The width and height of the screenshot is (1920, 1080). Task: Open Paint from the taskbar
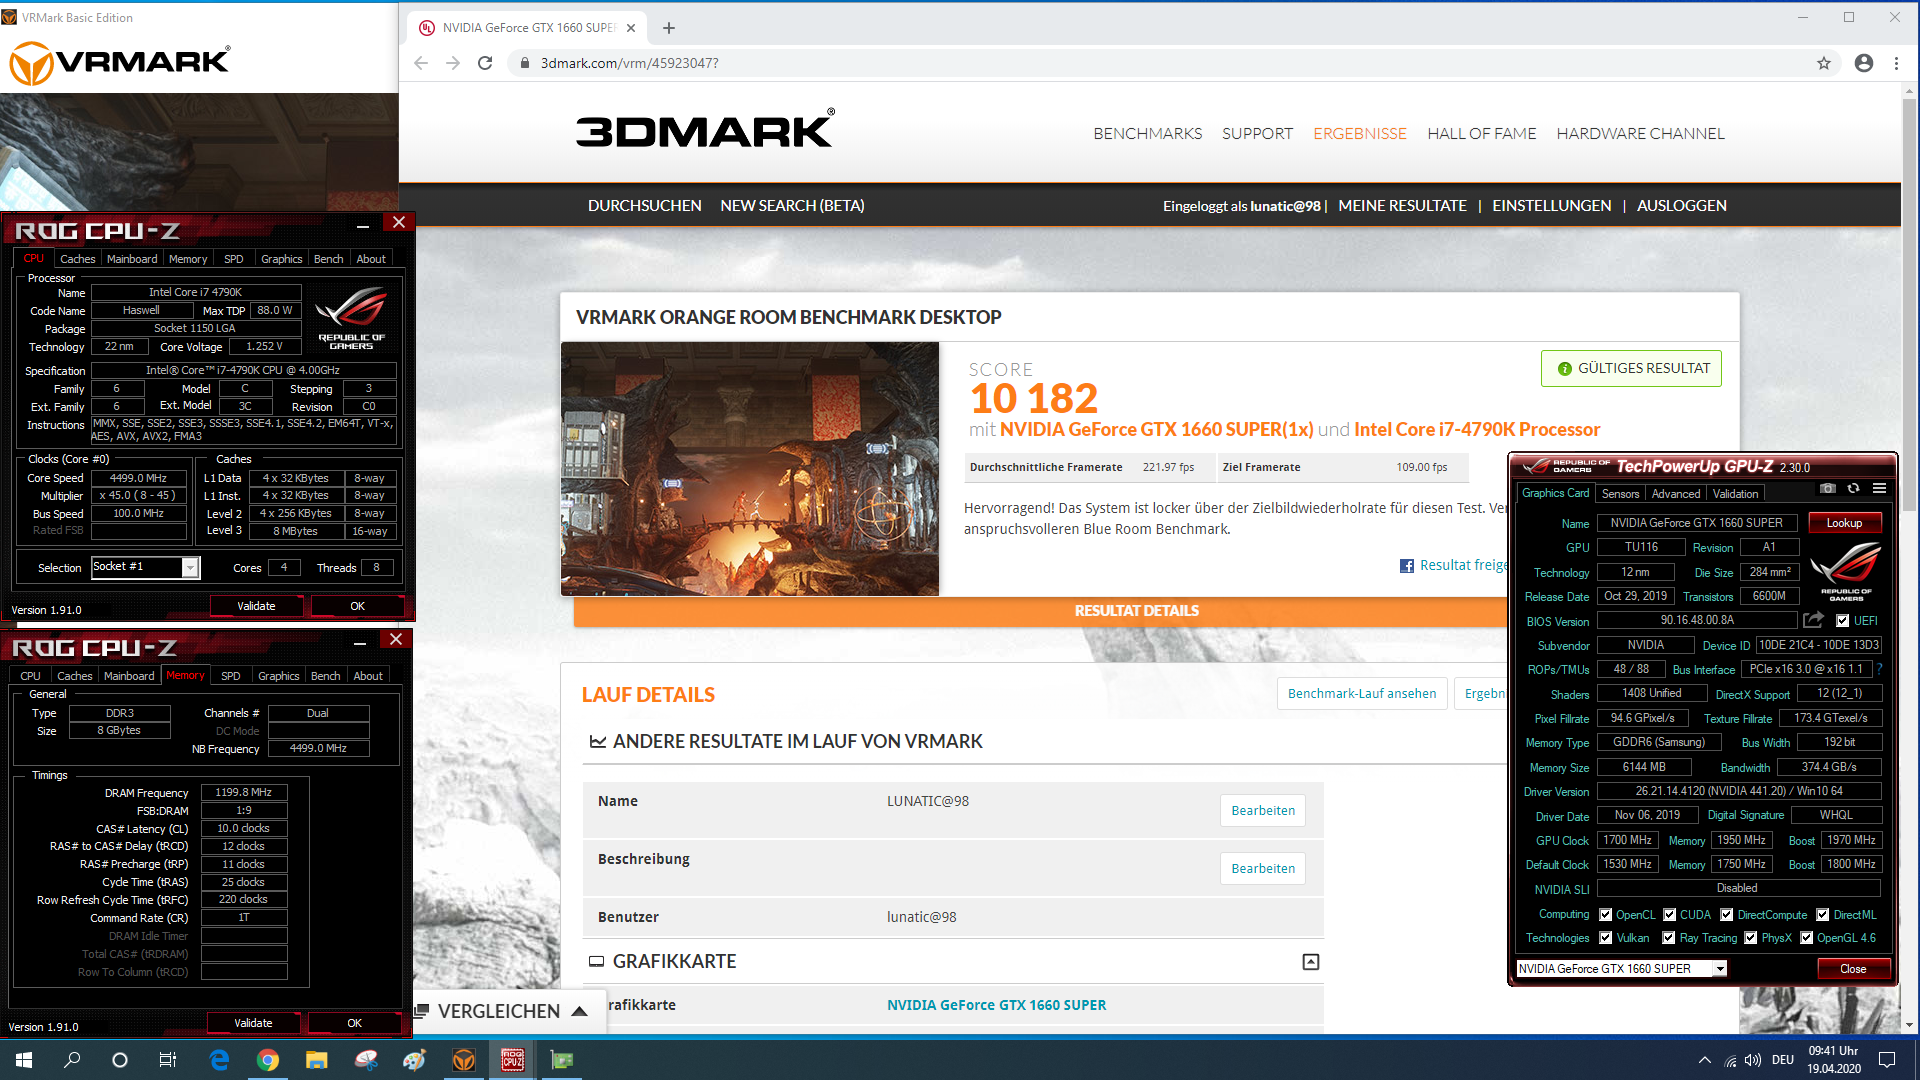pos(414,1060)
